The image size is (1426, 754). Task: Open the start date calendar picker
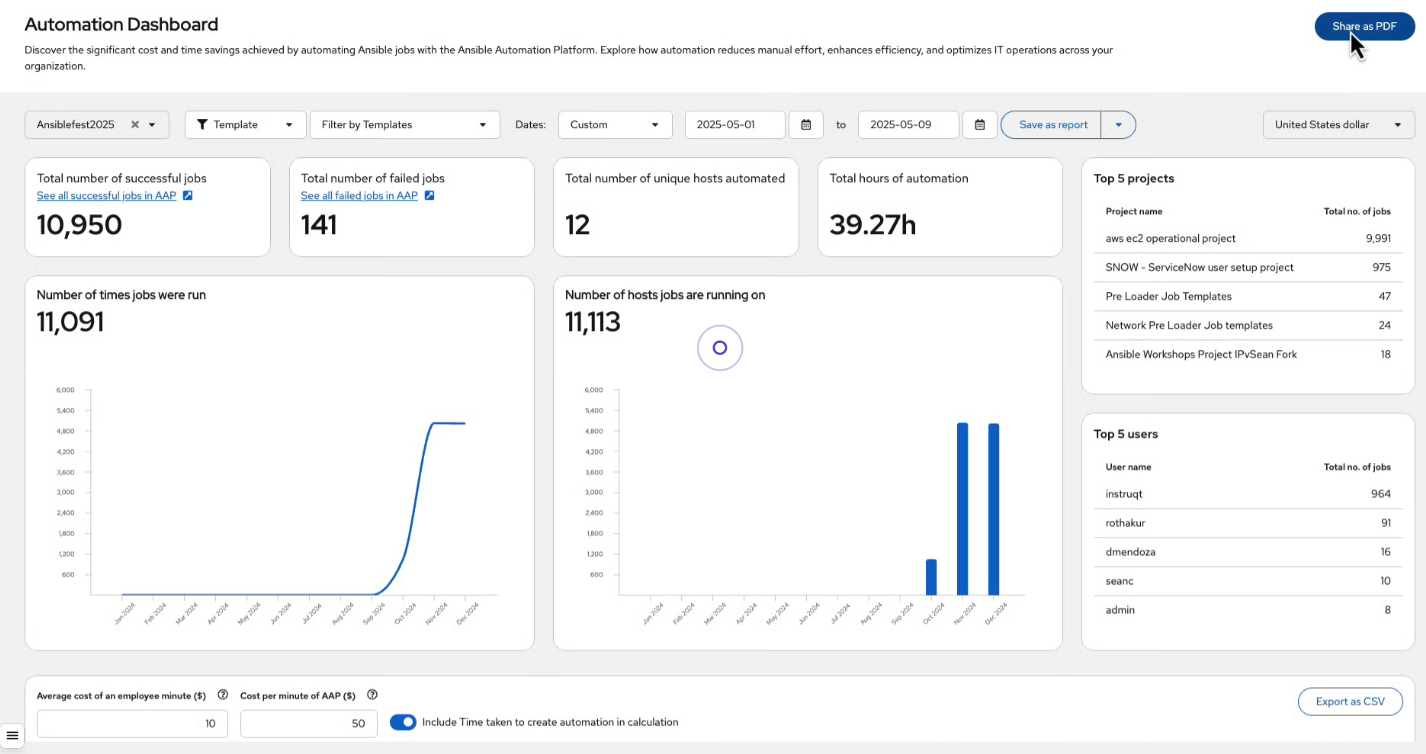point(806,124)
